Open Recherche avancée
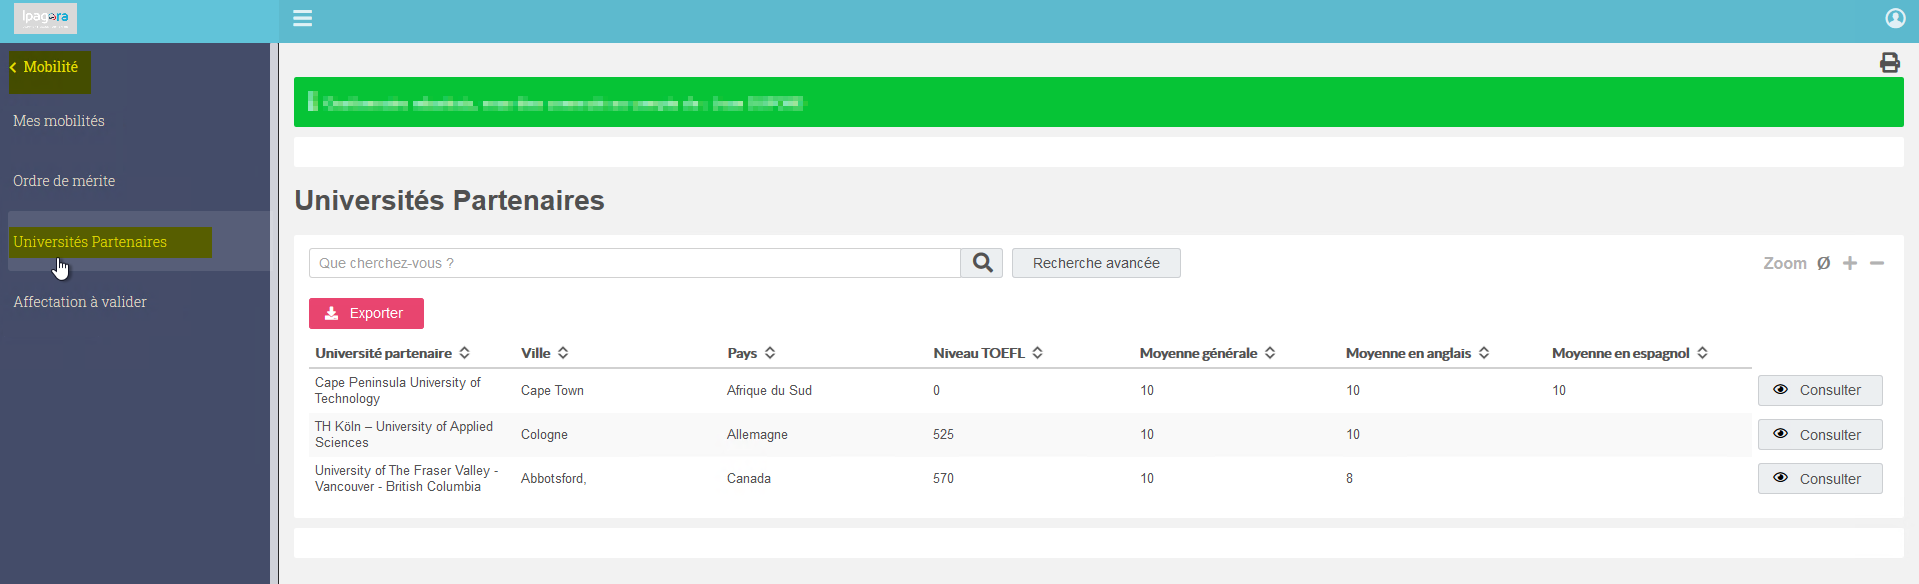 click(1096, 263)
